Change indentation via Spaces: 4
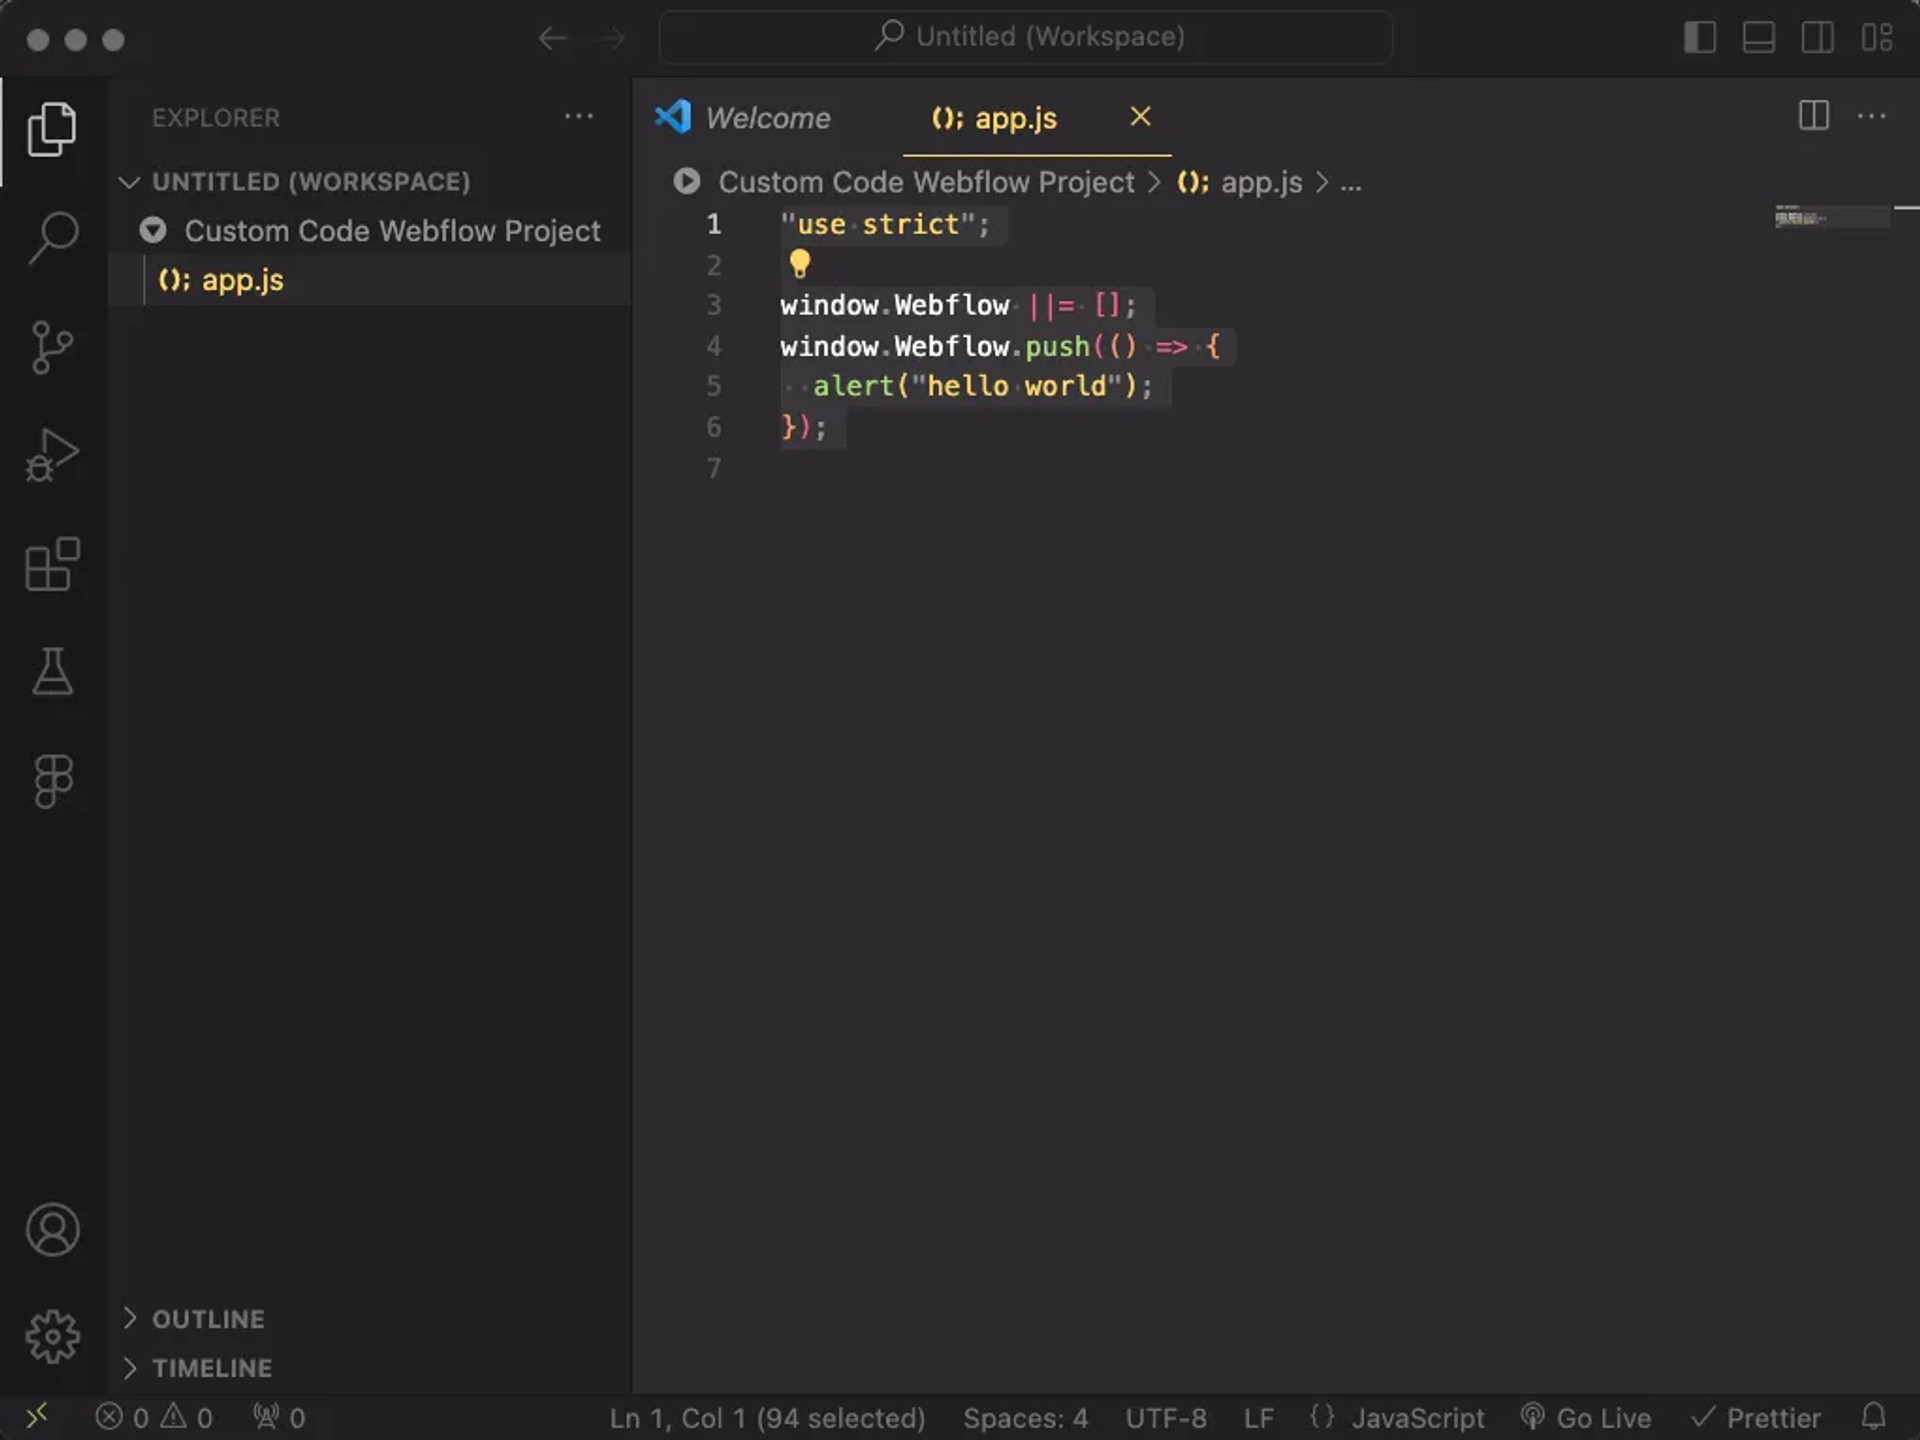The height and width of the screenshot is (1440, 1920). (x=1025, y=1417)
